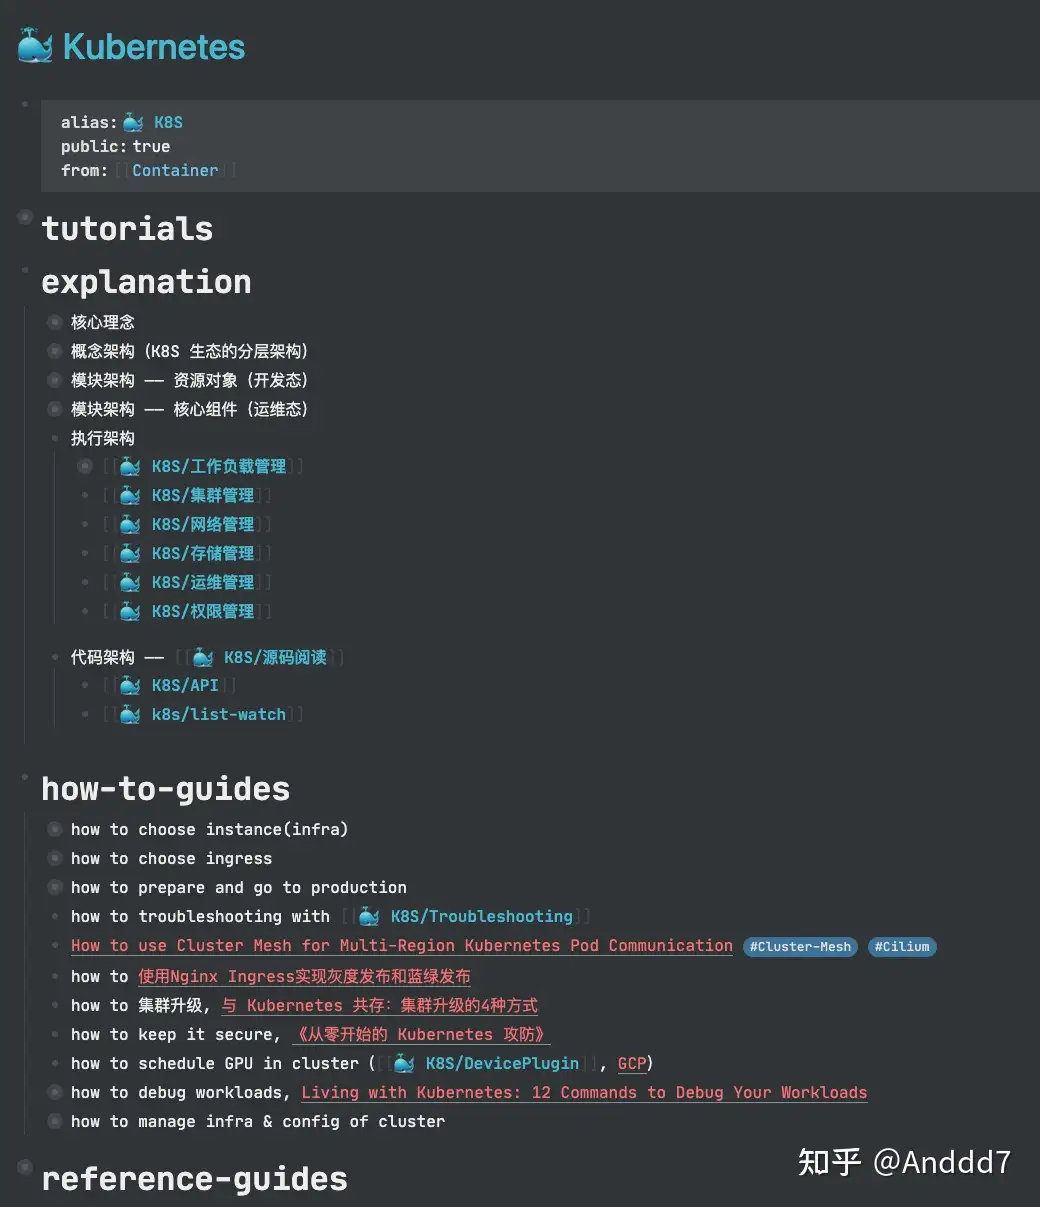Open the #Cluster-Mesh tag
The width and height of the screenshot is (1040, 1207).
tap(800, 947)
